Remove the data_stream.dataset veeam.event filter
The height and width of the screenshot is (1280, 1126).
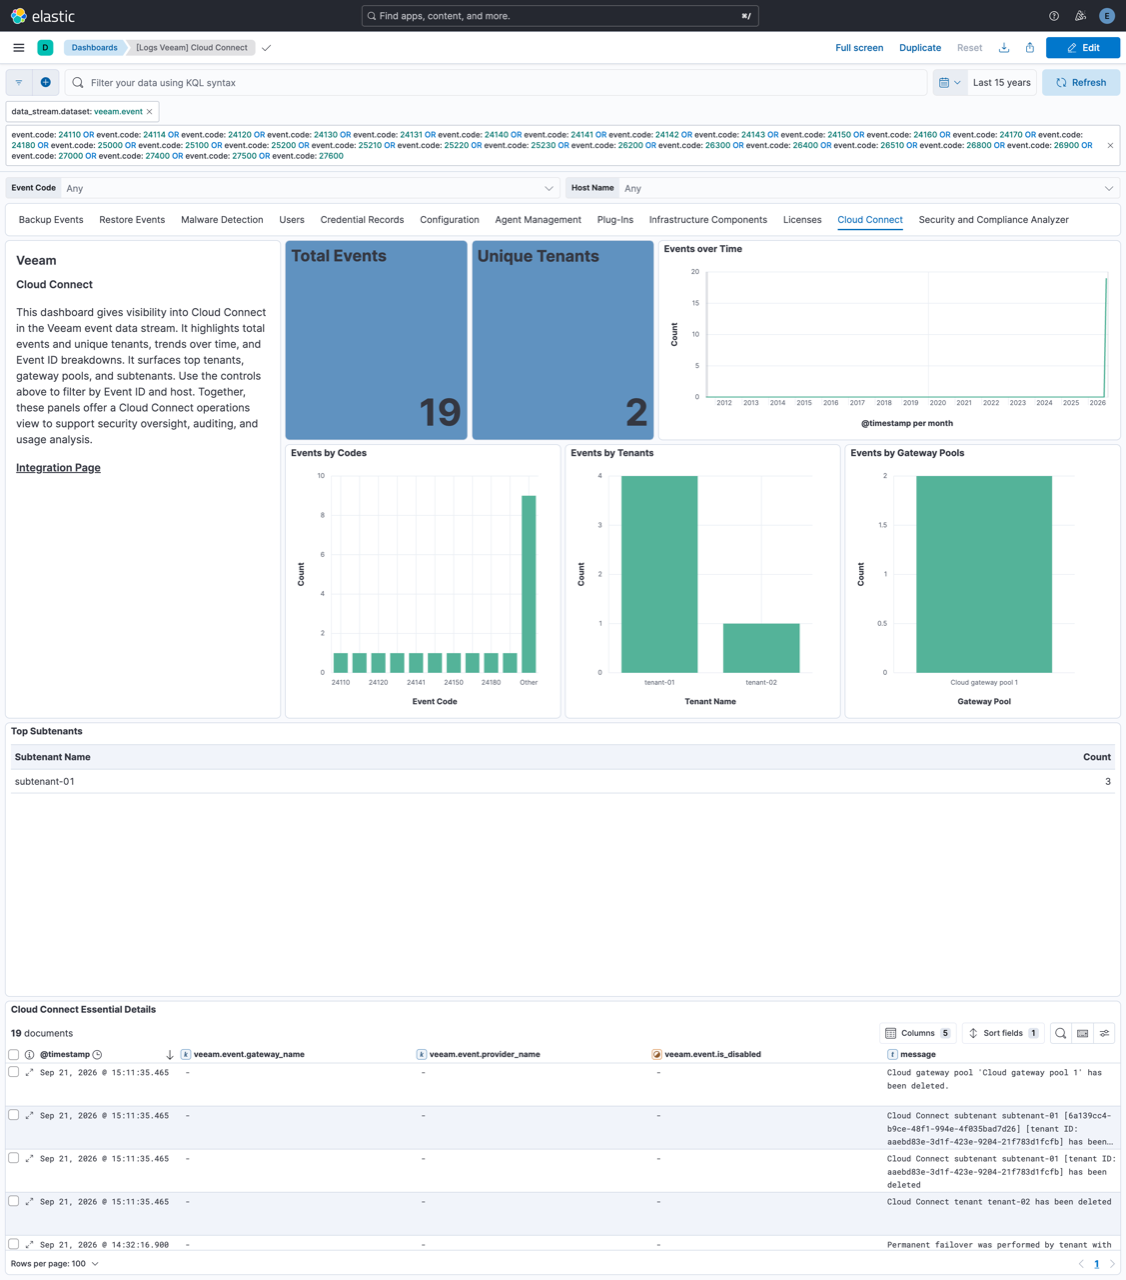[x=150, y=112]
